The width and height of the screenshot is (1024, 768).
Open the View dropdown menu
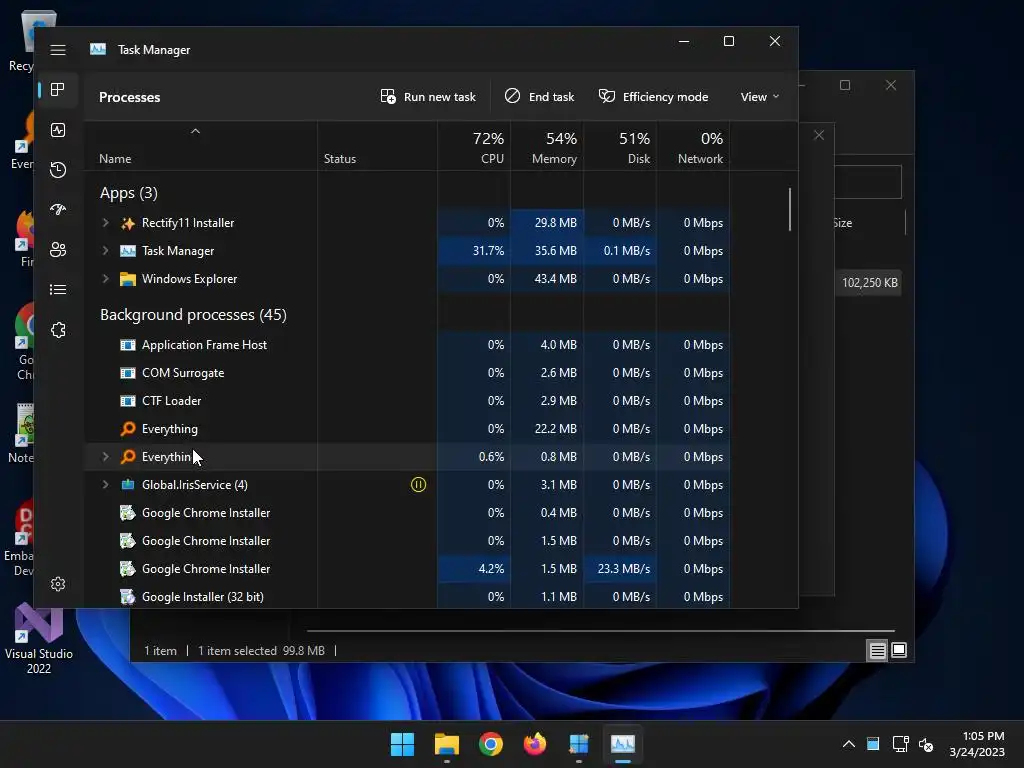760,97
